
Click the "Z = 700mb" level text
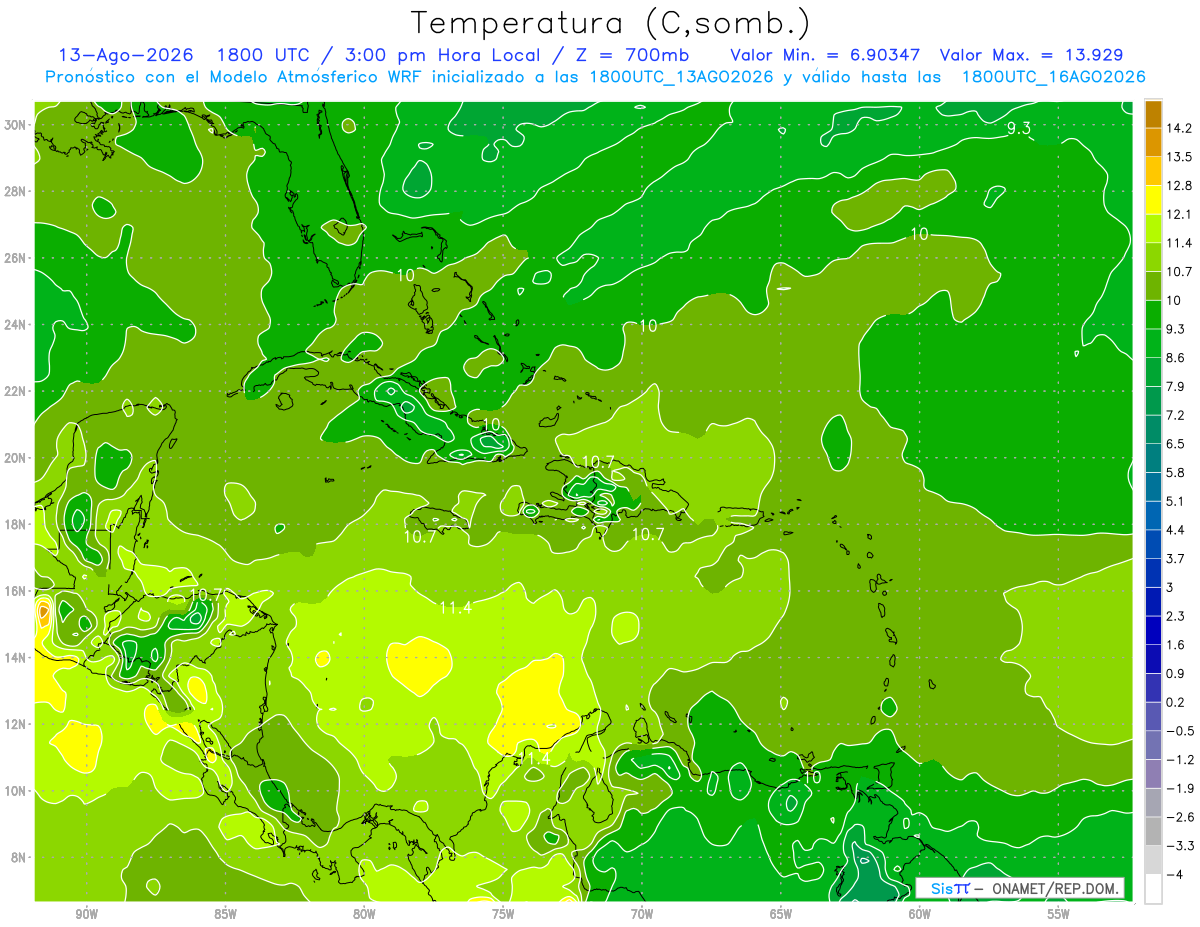pyautogui.click(x=630, y=55)
